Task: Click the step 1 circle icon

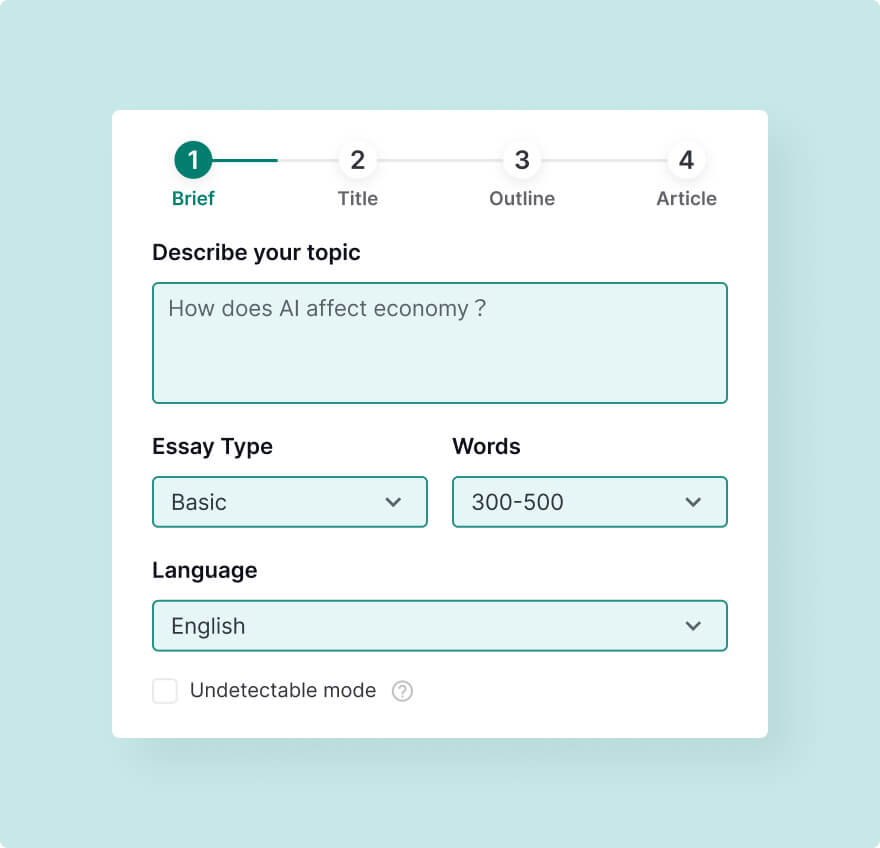Action: [x=193, y=160]
